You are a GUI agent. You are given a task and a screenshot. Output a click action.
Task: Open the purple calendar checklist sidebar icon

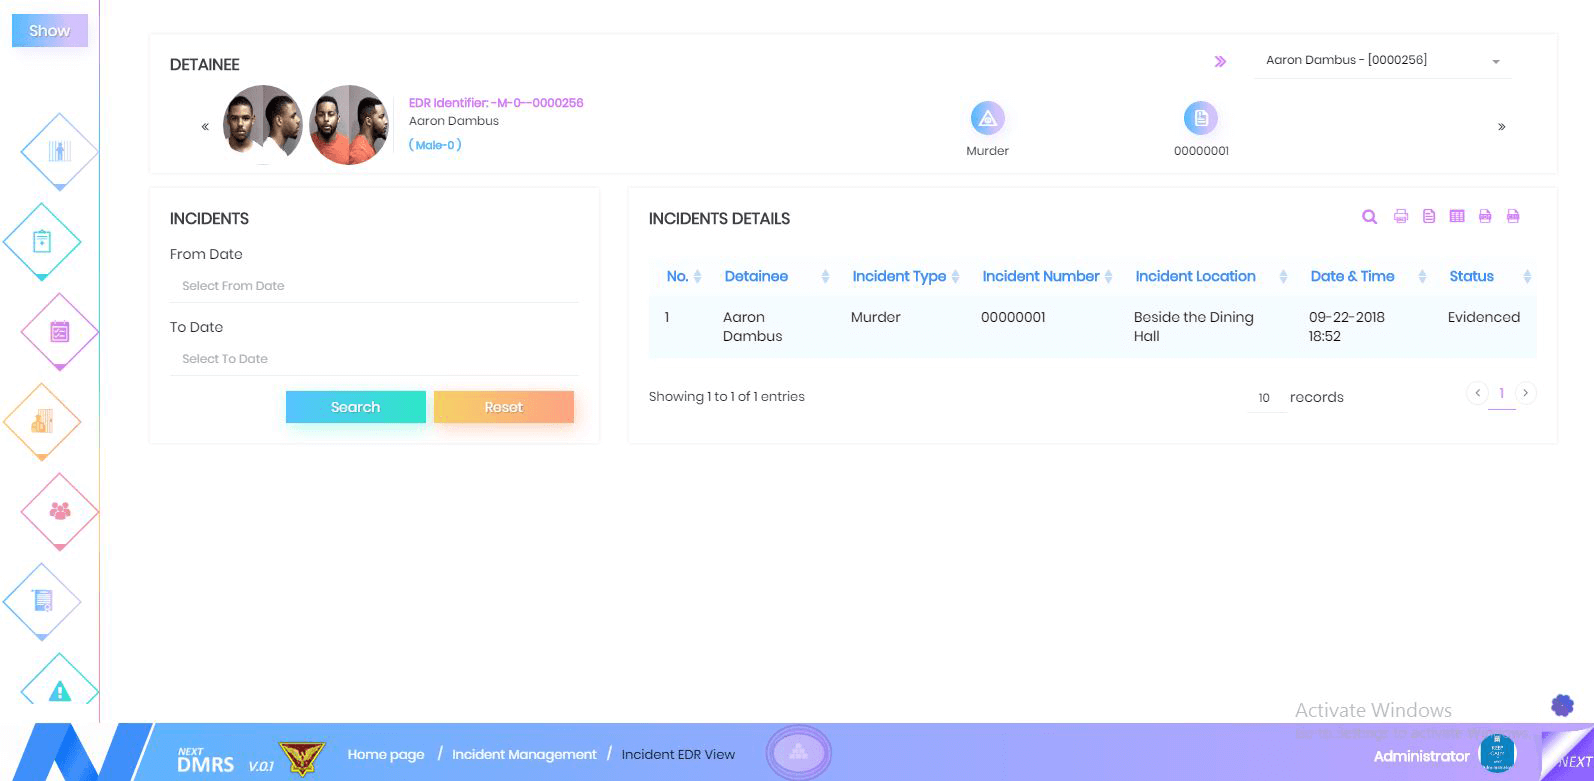pyautogui.click(x=60, y=331)
